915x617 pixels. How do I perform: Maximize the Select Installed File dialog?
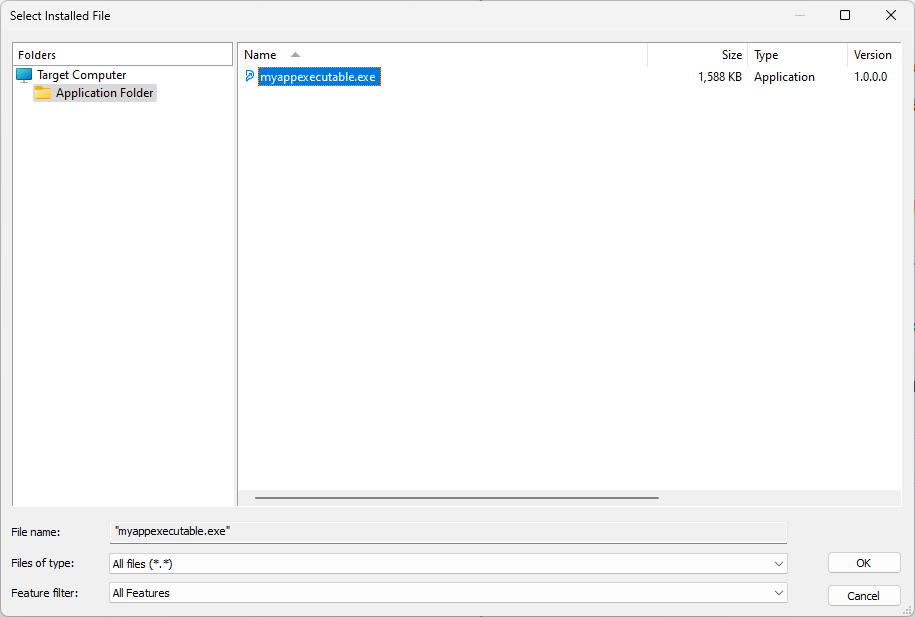845,15
